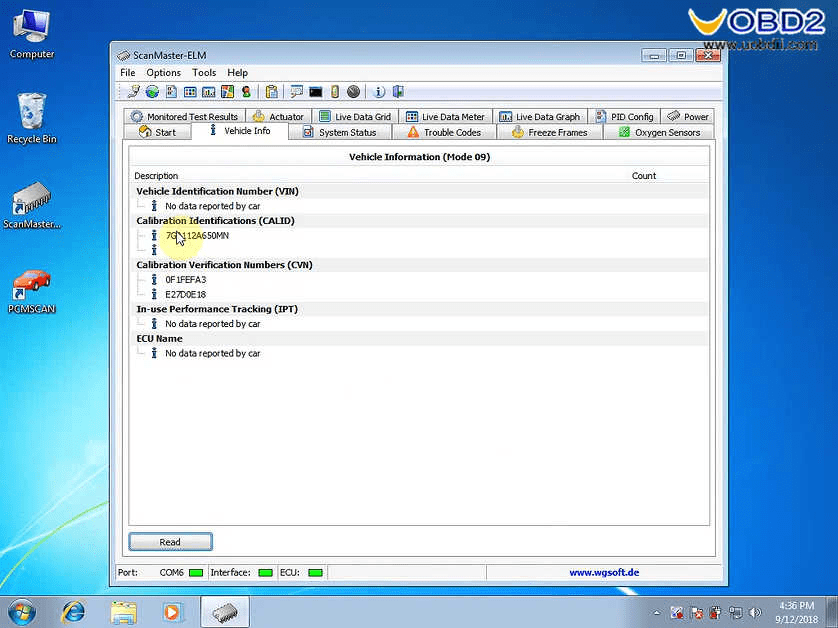Click the terminal screen toolbar icon

coord(315,91)
